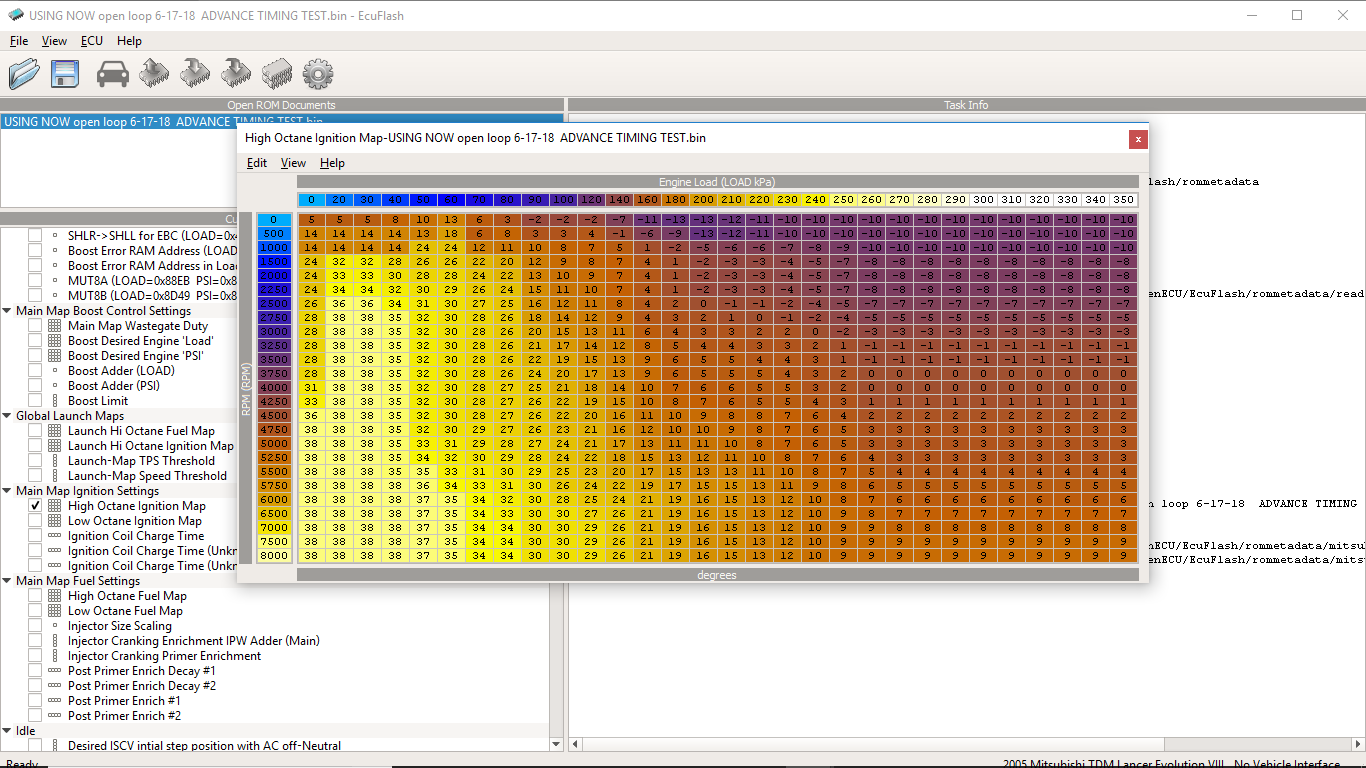This screenshot has width=1366, height=768.
Task: Collapse the Main Map Fuel Settings group
Action: (7, 581)
